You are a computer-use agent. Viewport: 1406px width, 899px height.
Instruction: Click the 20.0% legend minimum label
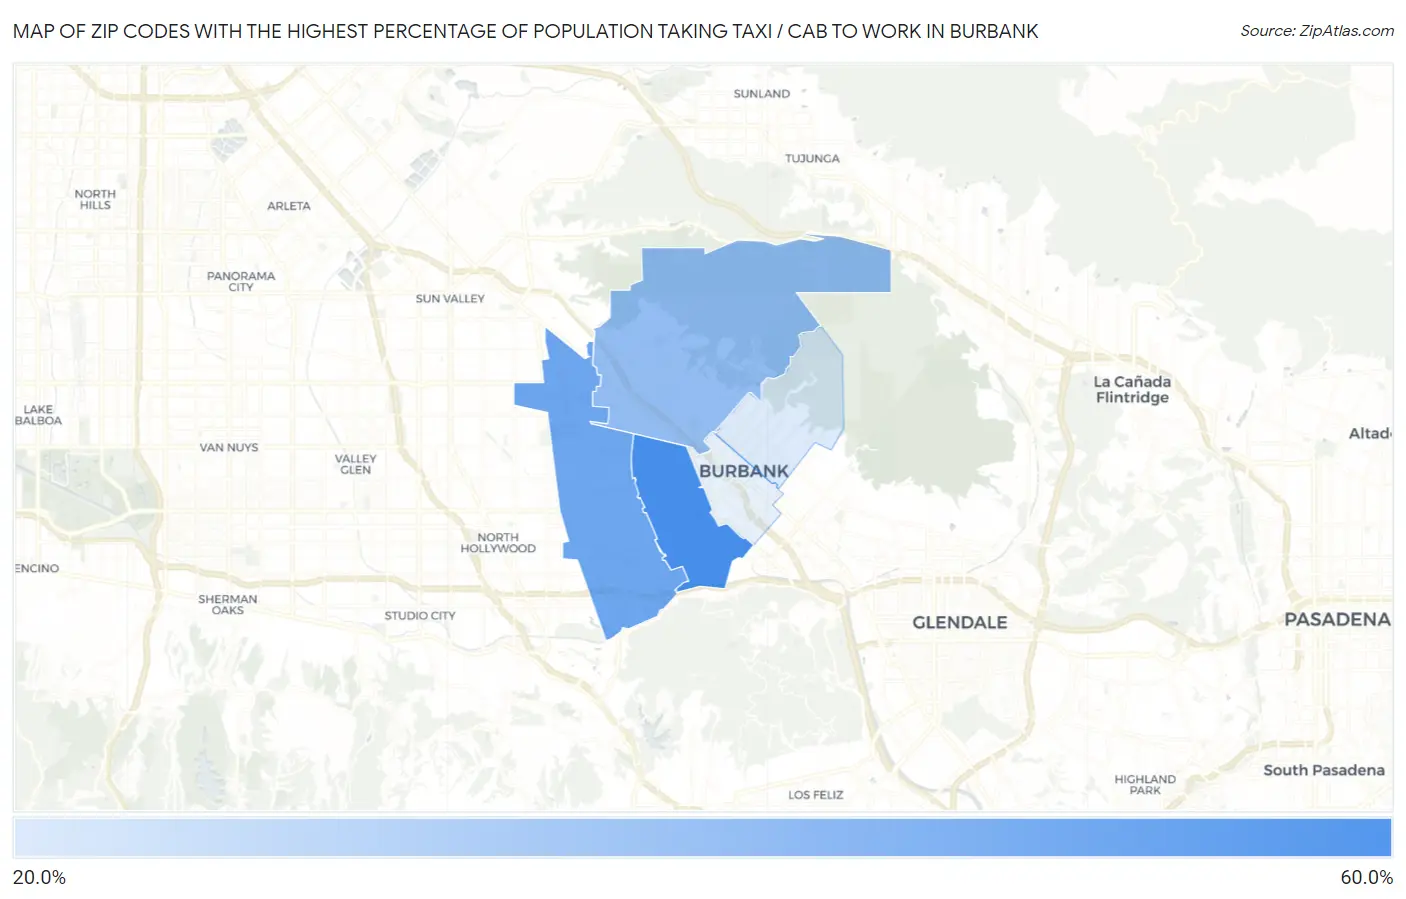[x=39, y=877]
